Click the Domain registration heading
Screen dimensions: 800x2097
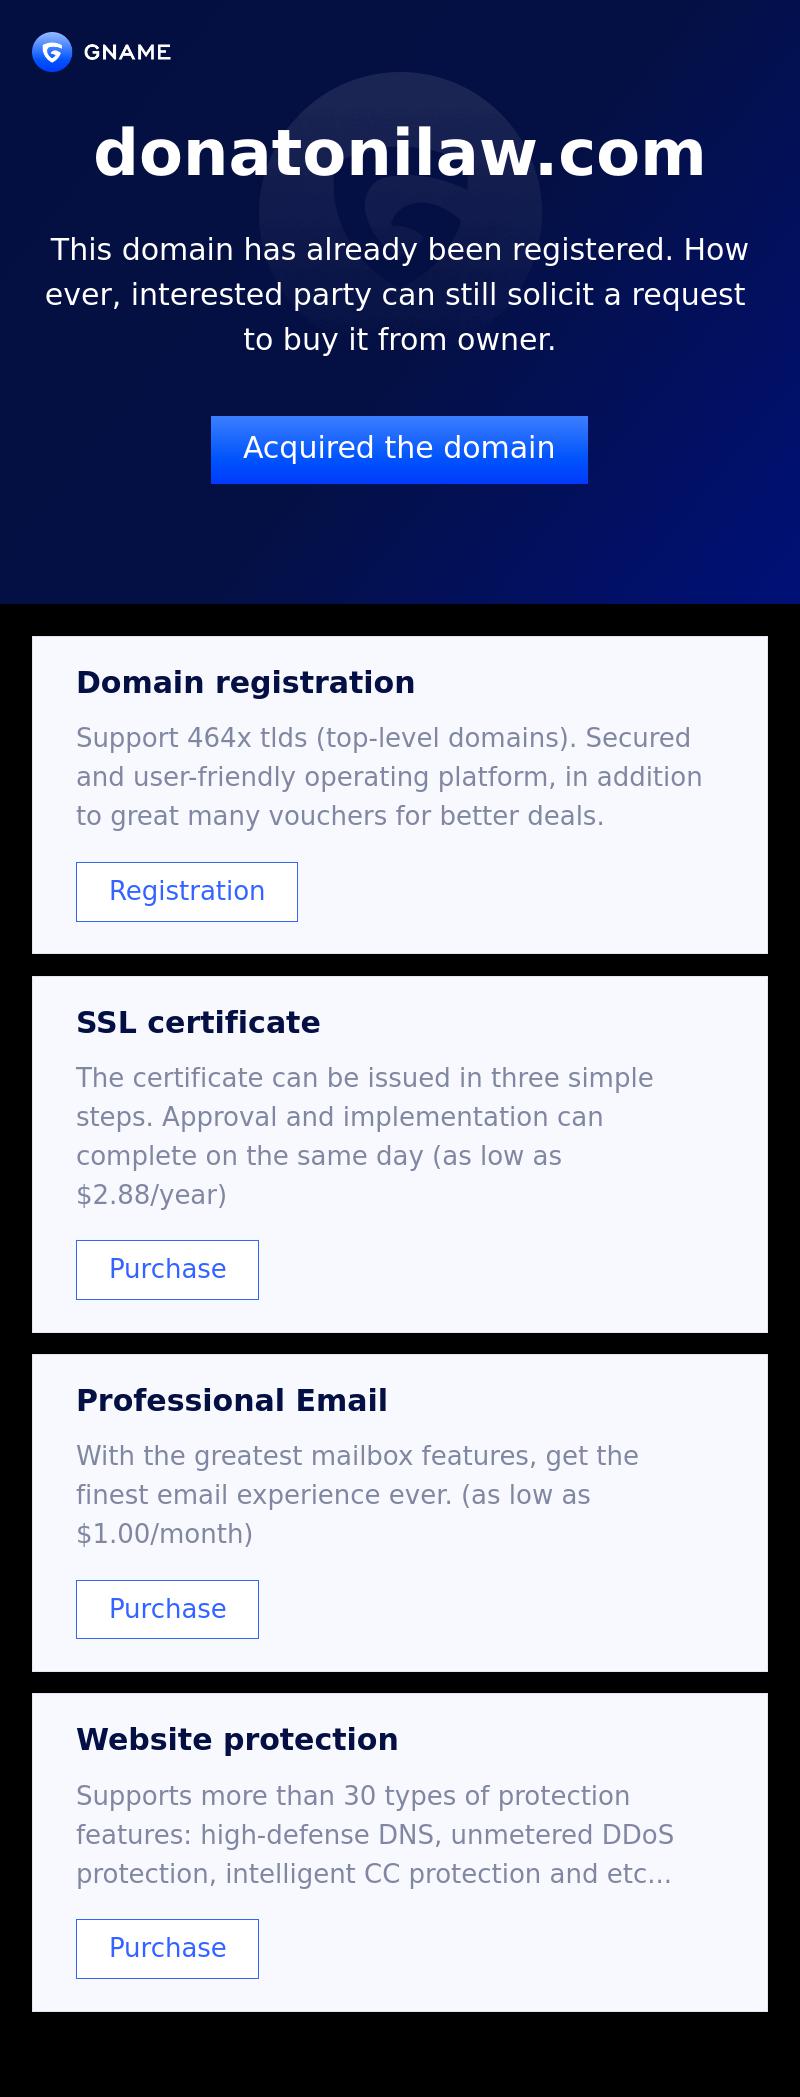tap(245, 682)
